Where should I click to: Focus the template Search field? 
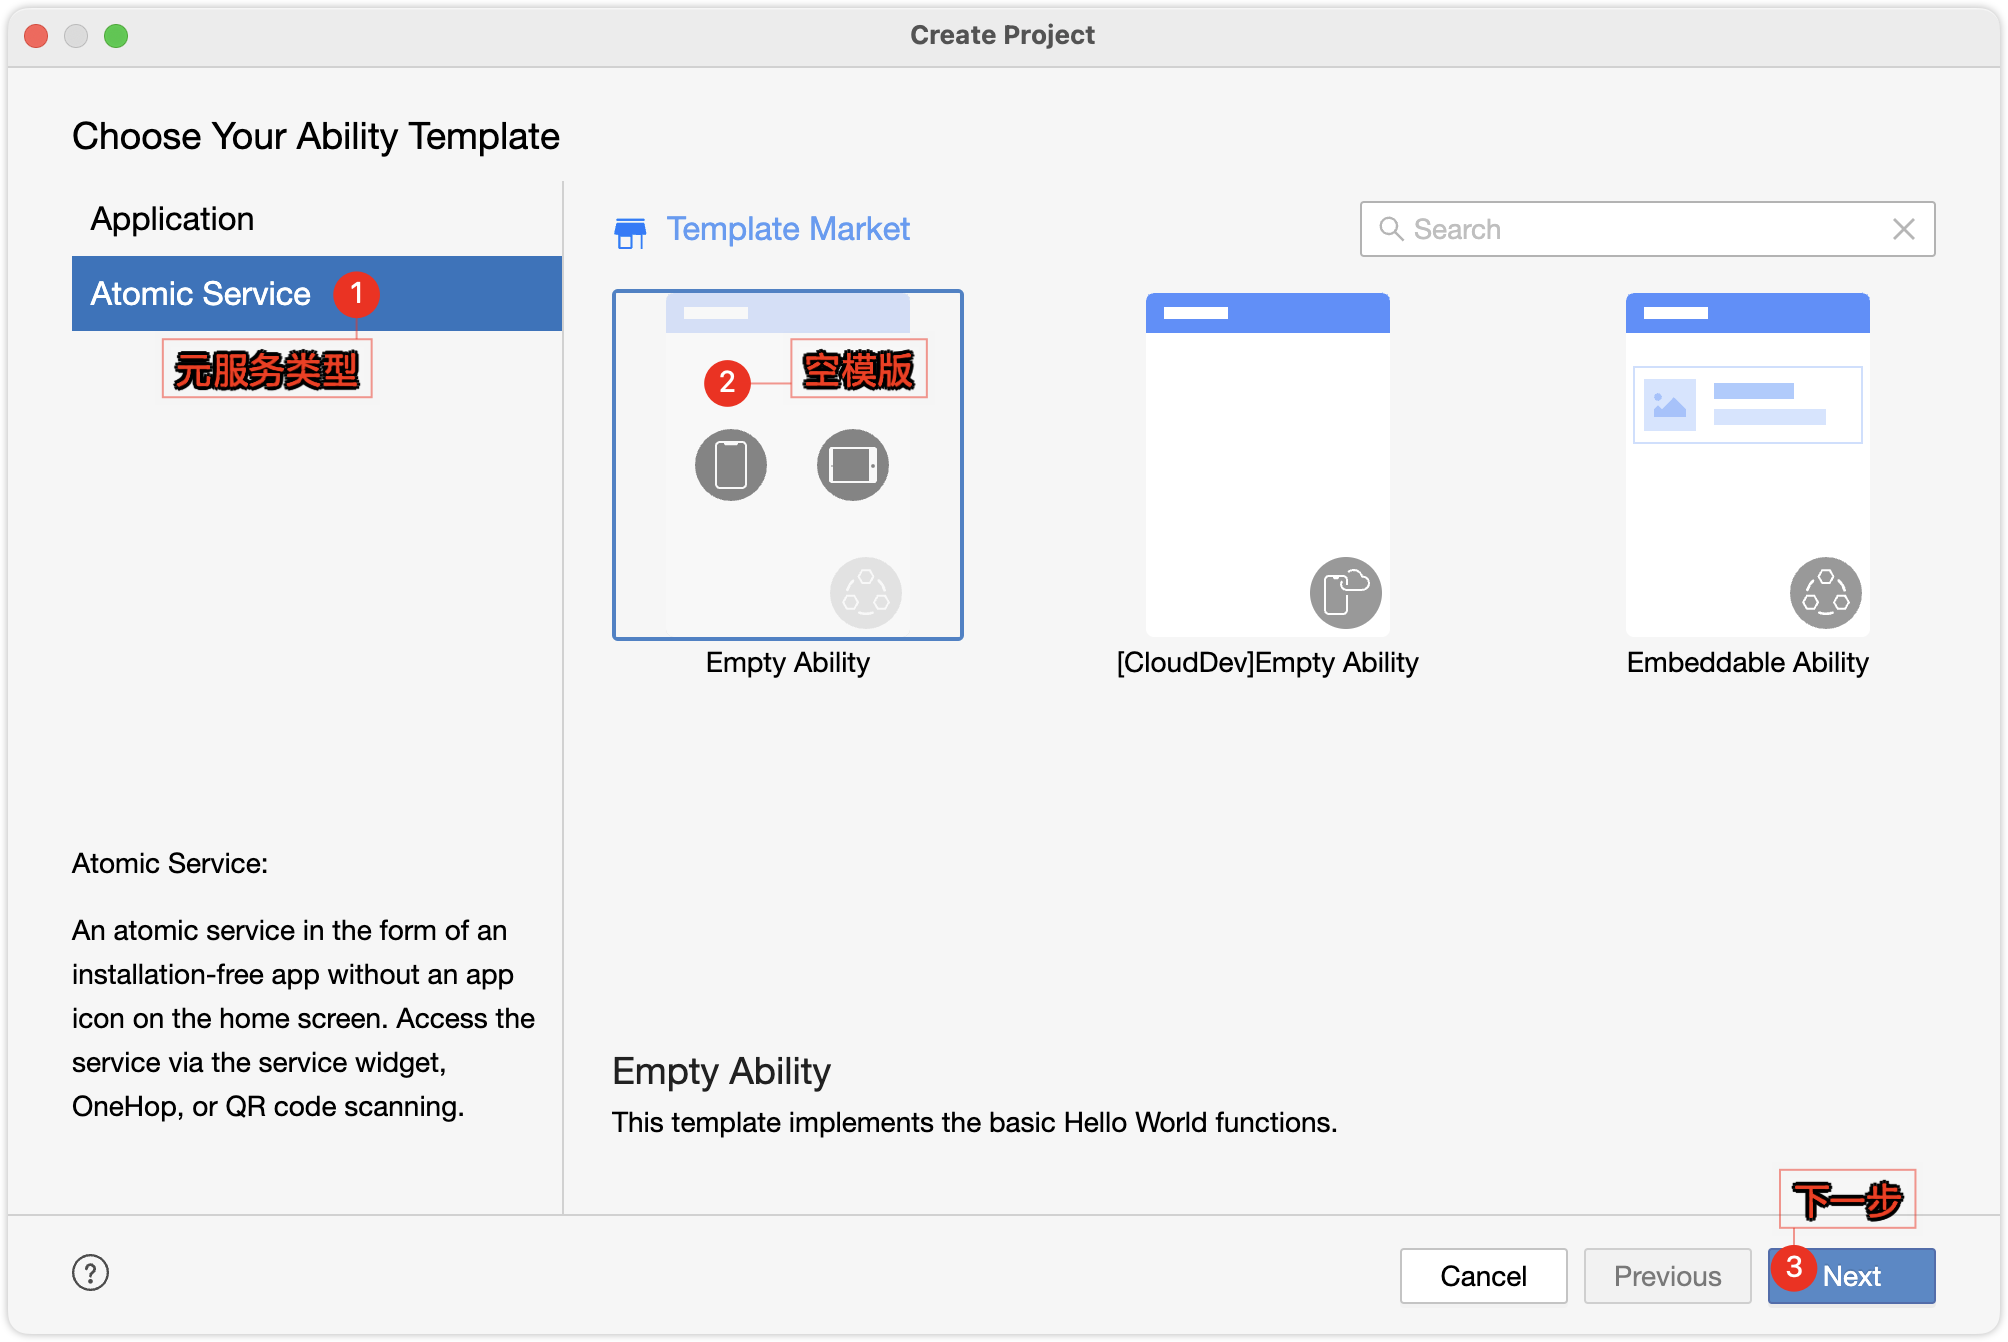coord(1640,229)
